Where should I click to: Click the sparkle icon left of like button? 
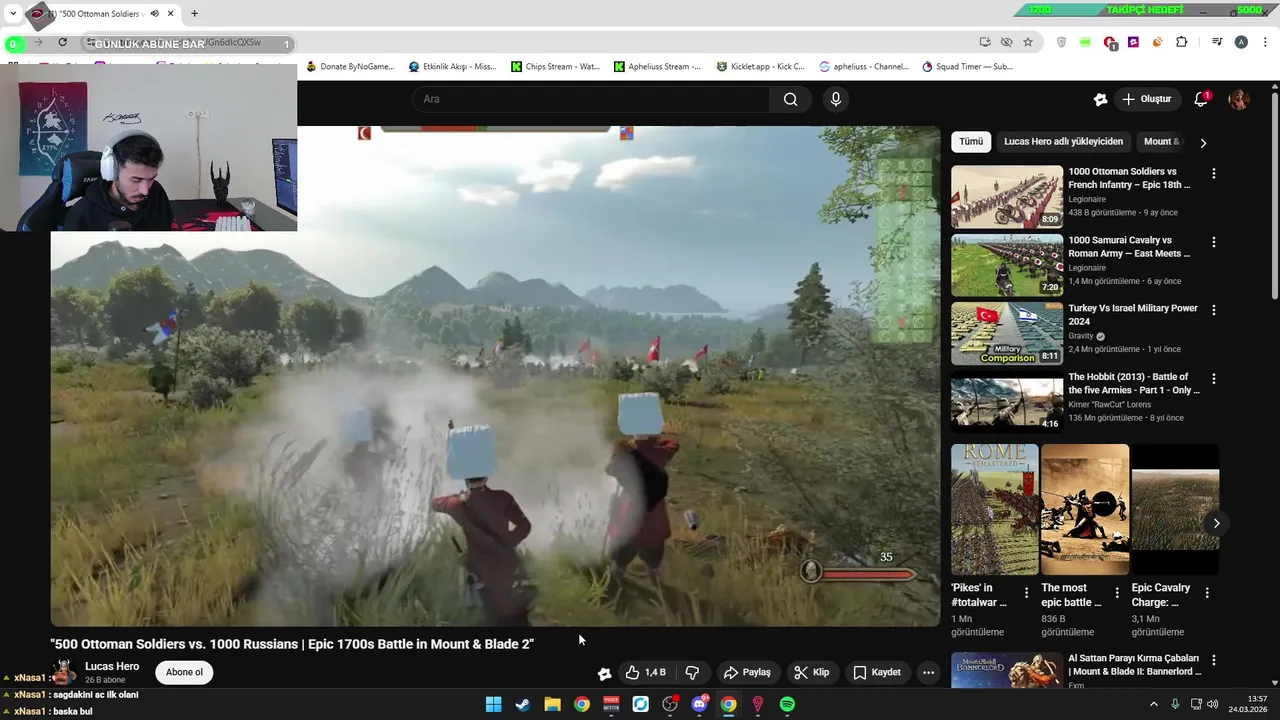[604, 673]
